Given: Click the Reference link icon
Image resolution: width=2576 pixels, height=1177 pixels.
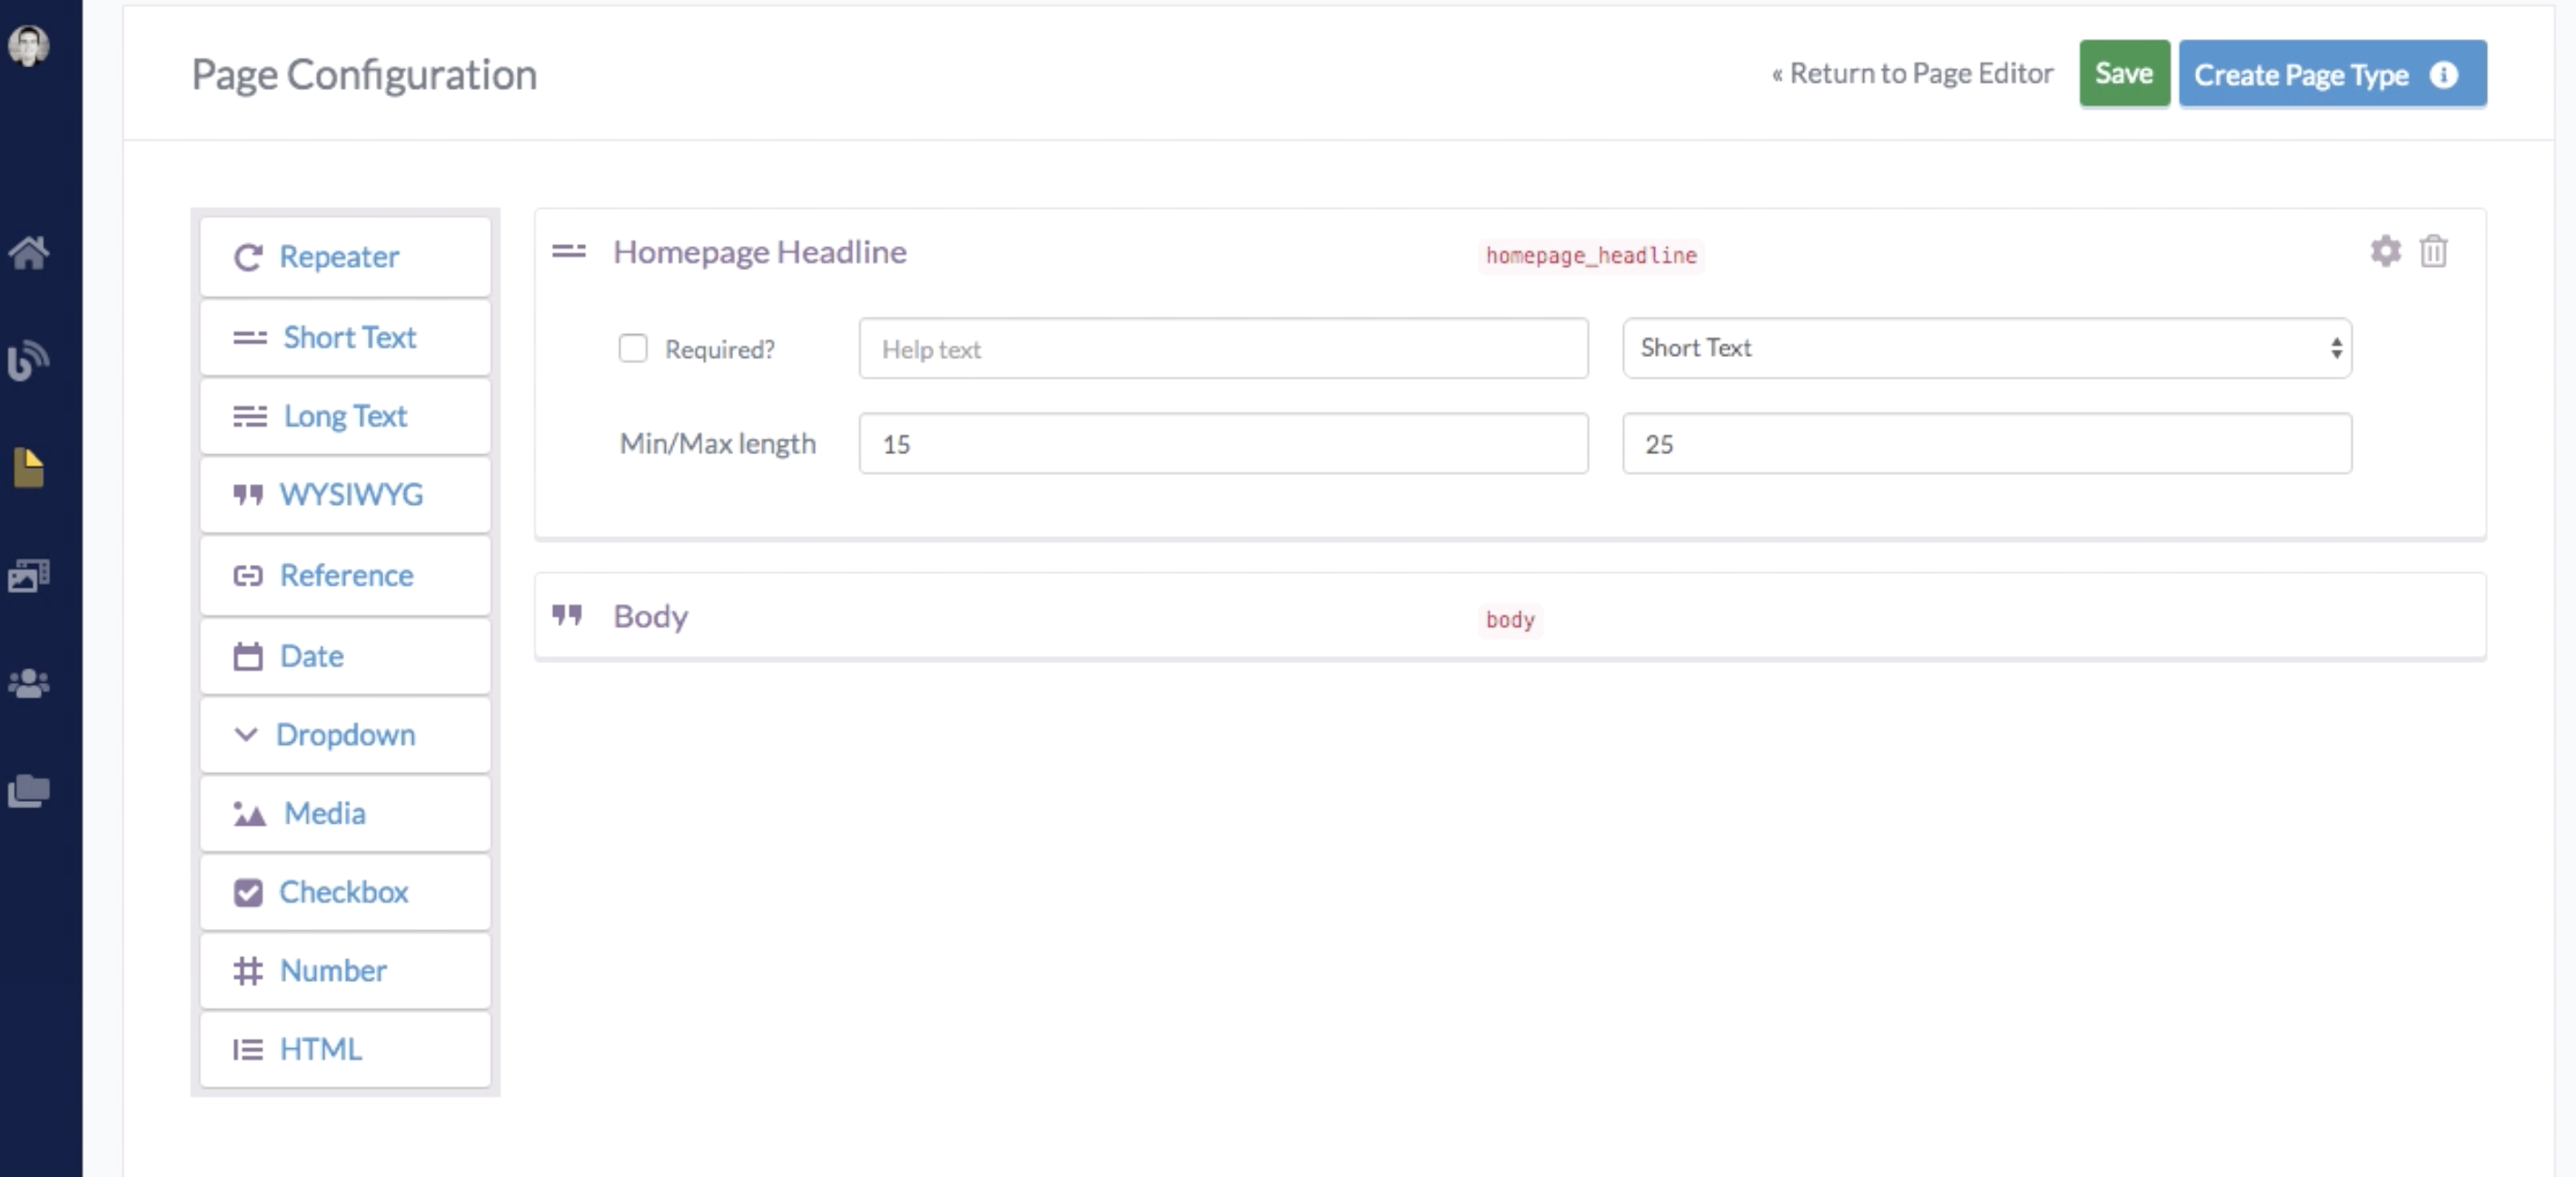Looking at the screenshot, I should click(x=248, y=576).
